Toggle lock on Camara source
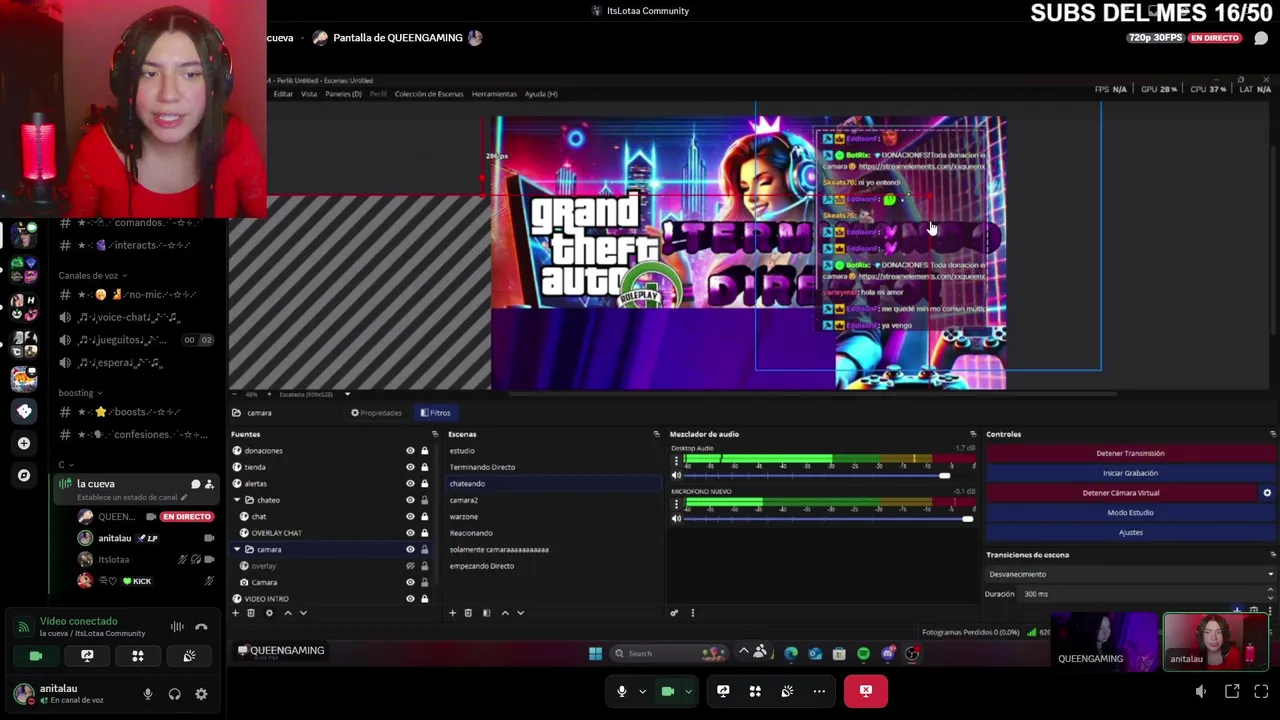 (x=424, y=582)
